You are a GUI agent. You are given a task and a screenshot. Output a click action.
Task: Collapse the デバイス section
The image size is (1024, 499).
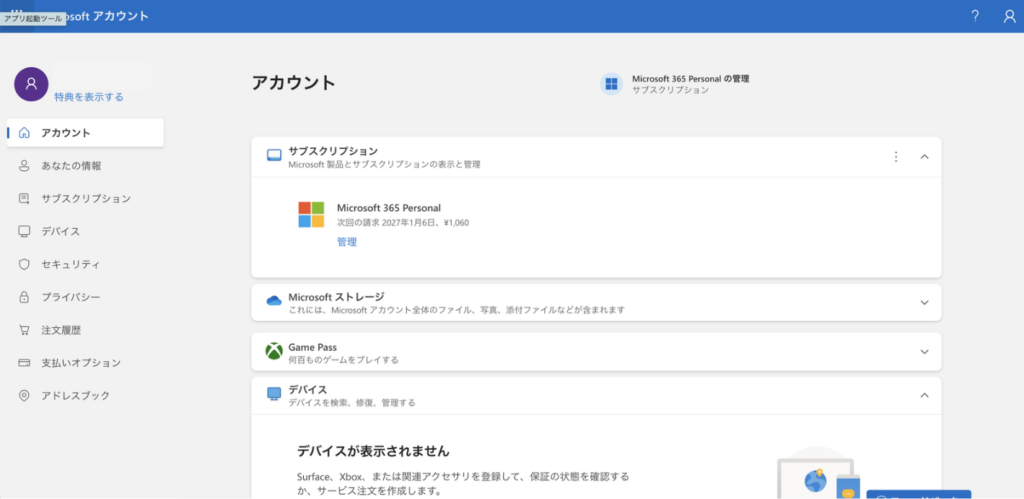pyautogui.click(x=924, y=395)
